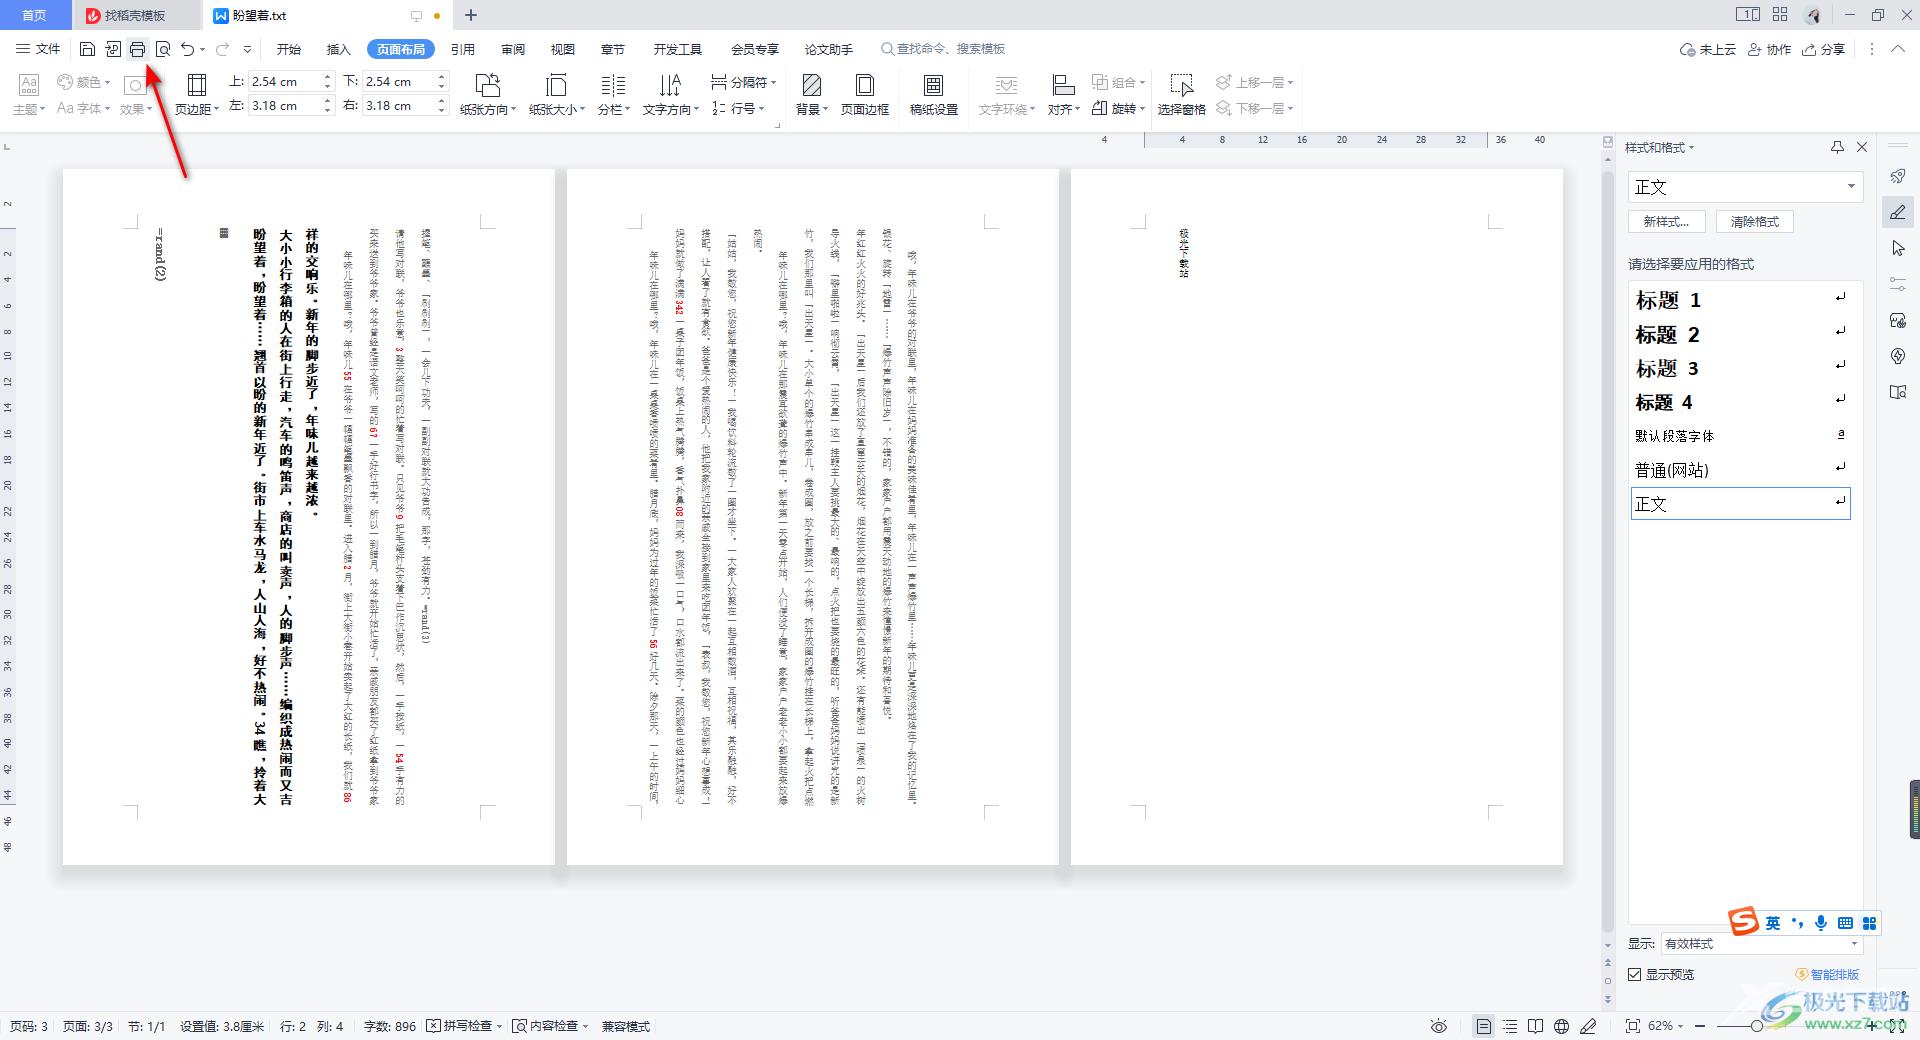The width and height of the screenshot is (1920, 1040).
Task: Click the 分享 share button
Action: click(1823, 49)
